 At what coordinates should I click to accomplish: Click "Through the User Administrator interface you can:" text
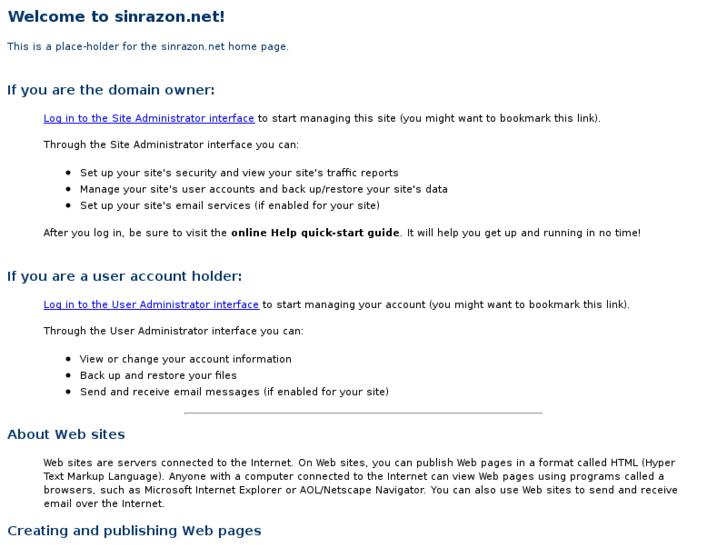pyautogui.click(x=173, y=330)
